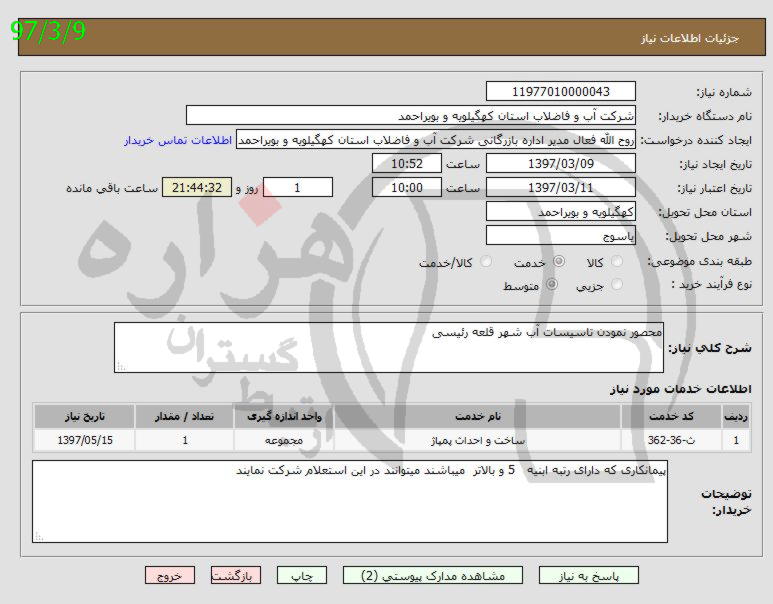Click validity date field 1397/03/11
Image resolution: width=773 pixels, height=604 pixels.
561,188
